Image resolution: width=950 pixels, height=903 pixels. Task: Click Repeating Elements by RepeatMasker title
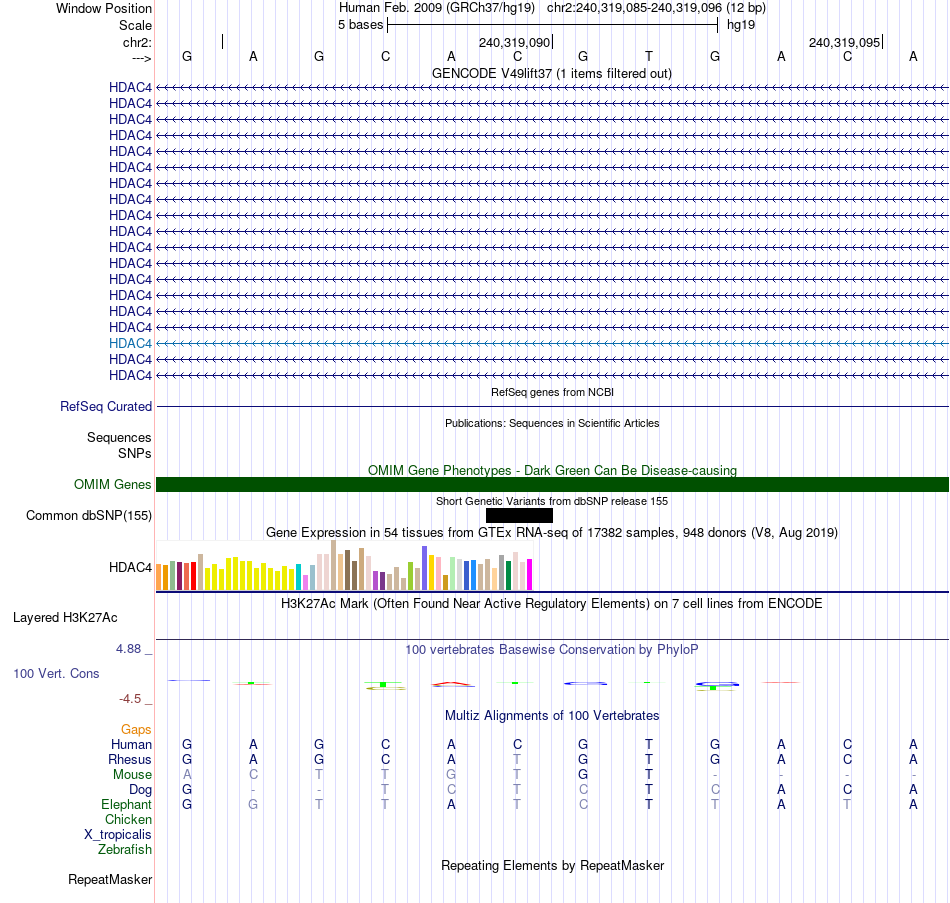coord(553,865)
